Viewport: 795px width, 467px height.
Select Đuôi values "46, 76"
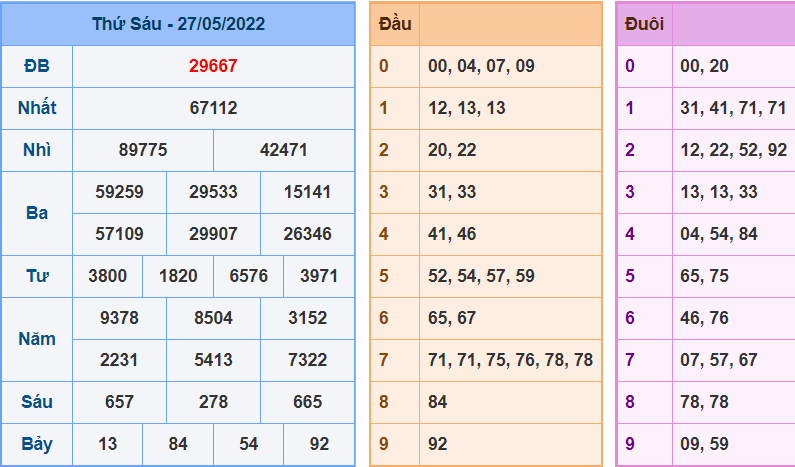[x=704, y=318]
